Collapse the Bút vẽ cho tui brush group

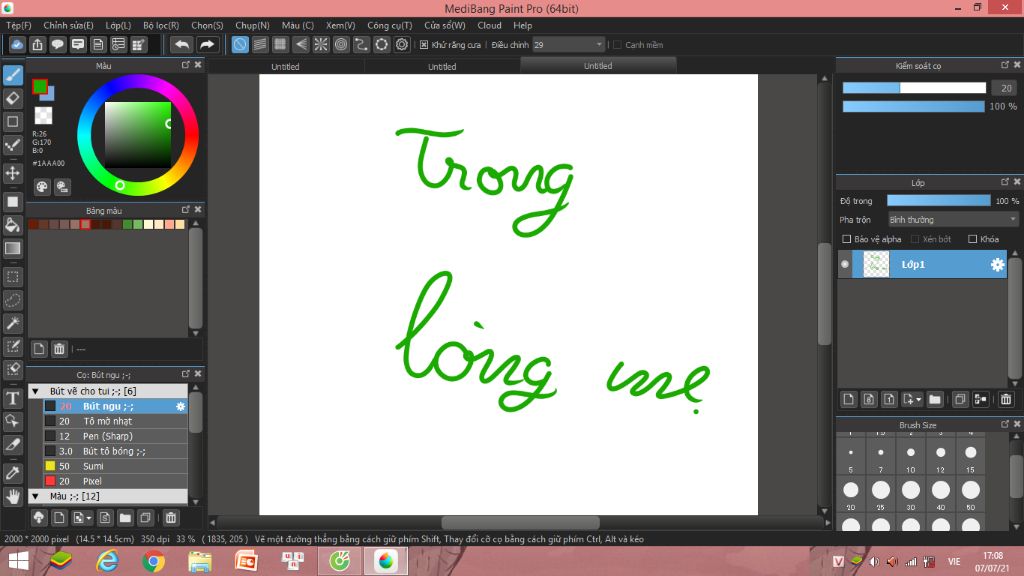(35, 390)
